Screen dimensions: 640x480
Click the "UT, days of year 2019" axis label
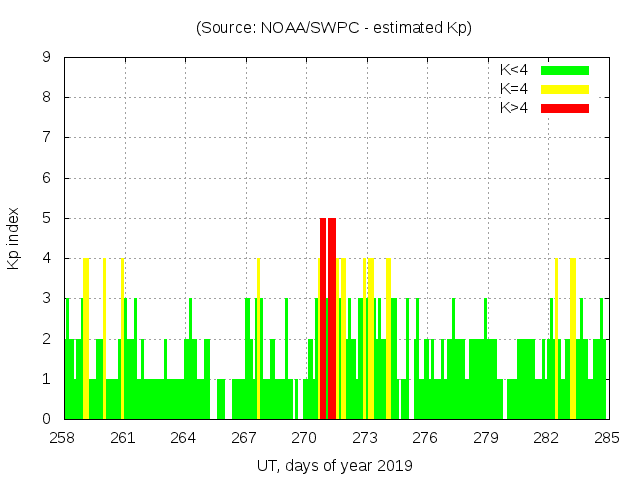(x=333, y=465)
